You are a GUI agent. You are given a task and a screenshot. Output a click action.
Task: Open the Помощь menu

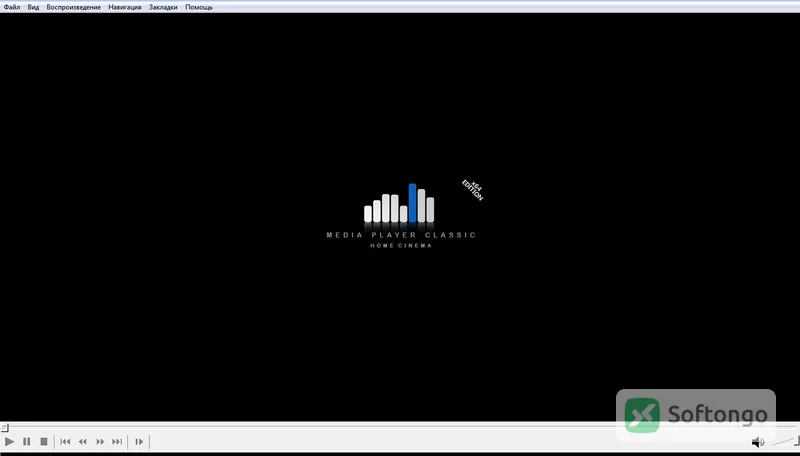[x=199, y=7]
